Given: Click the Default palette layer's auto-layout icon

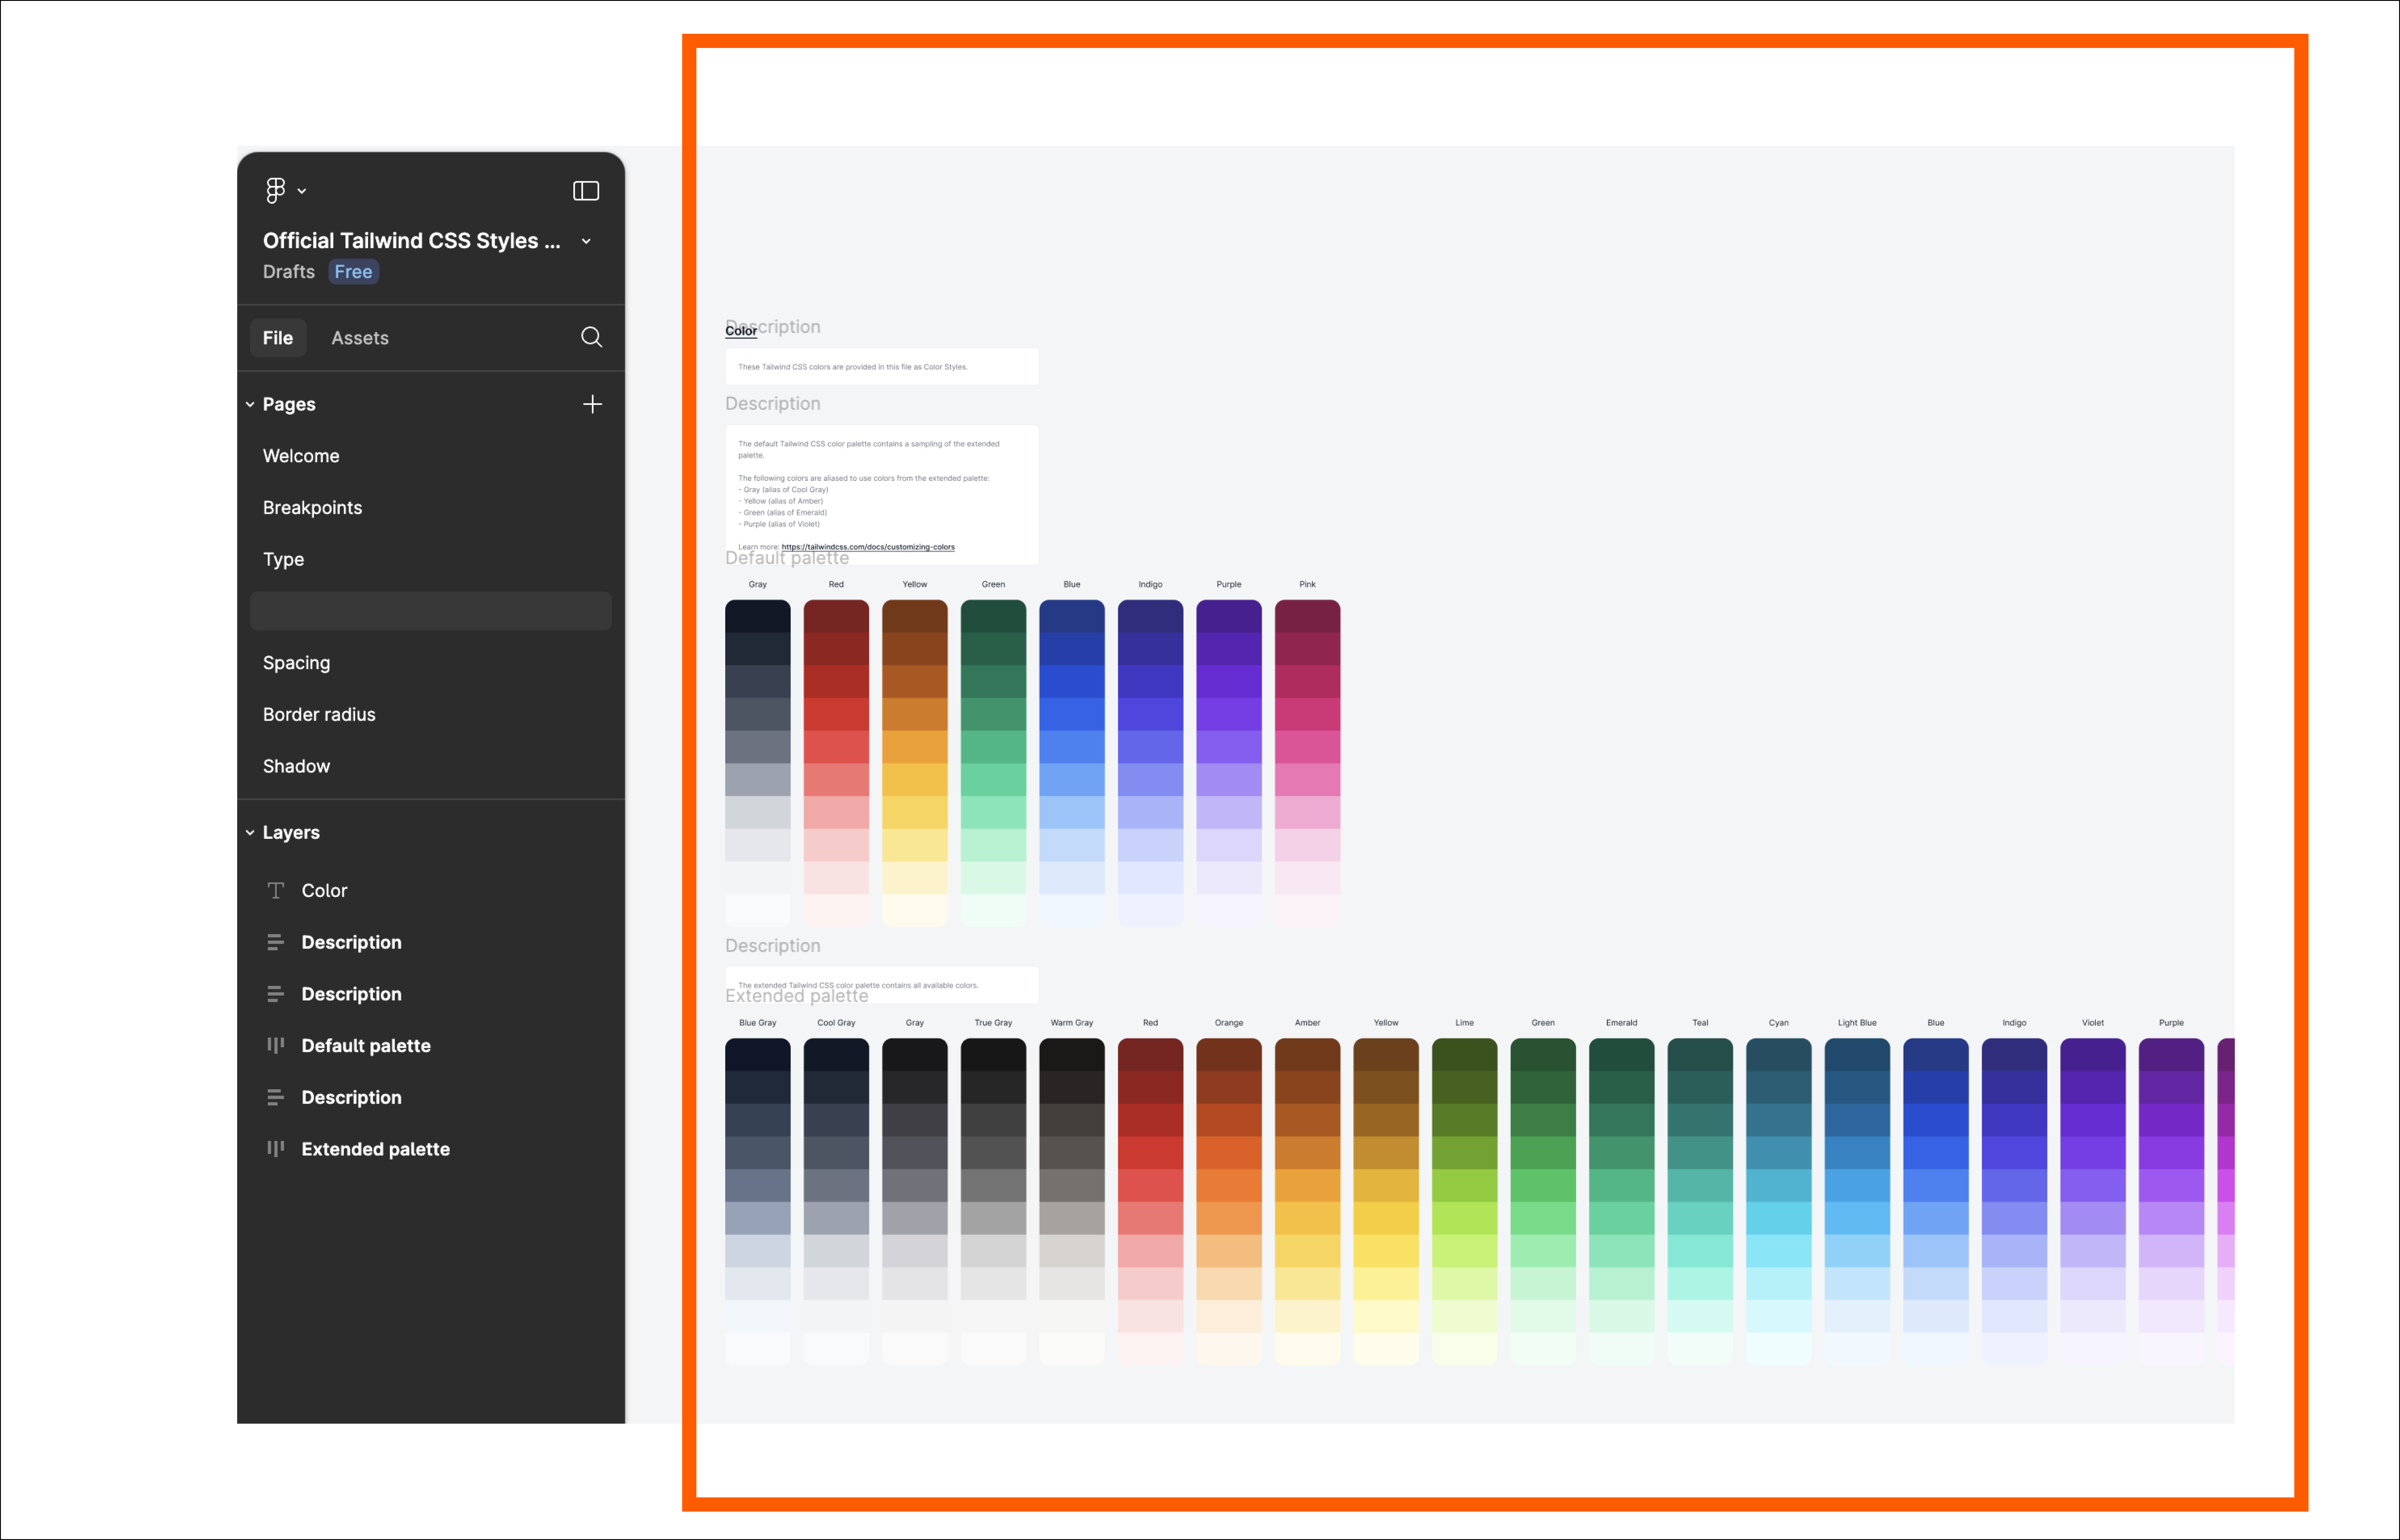Looking at the screenshot, I should click(276, 1045).
